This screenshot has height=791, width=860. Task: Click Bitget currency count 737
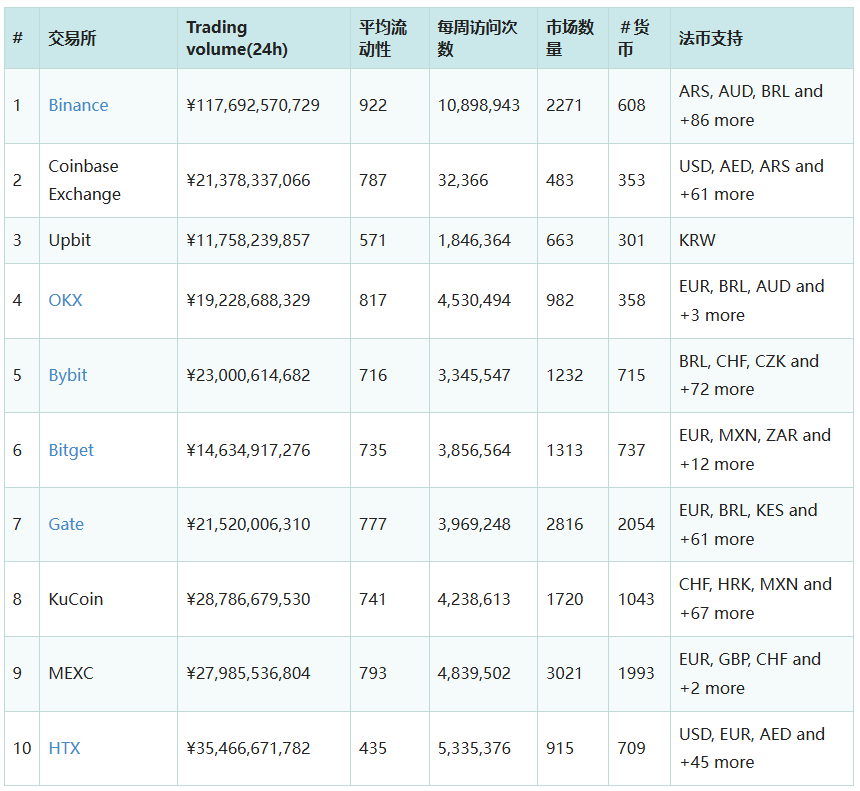click(632, 450)
